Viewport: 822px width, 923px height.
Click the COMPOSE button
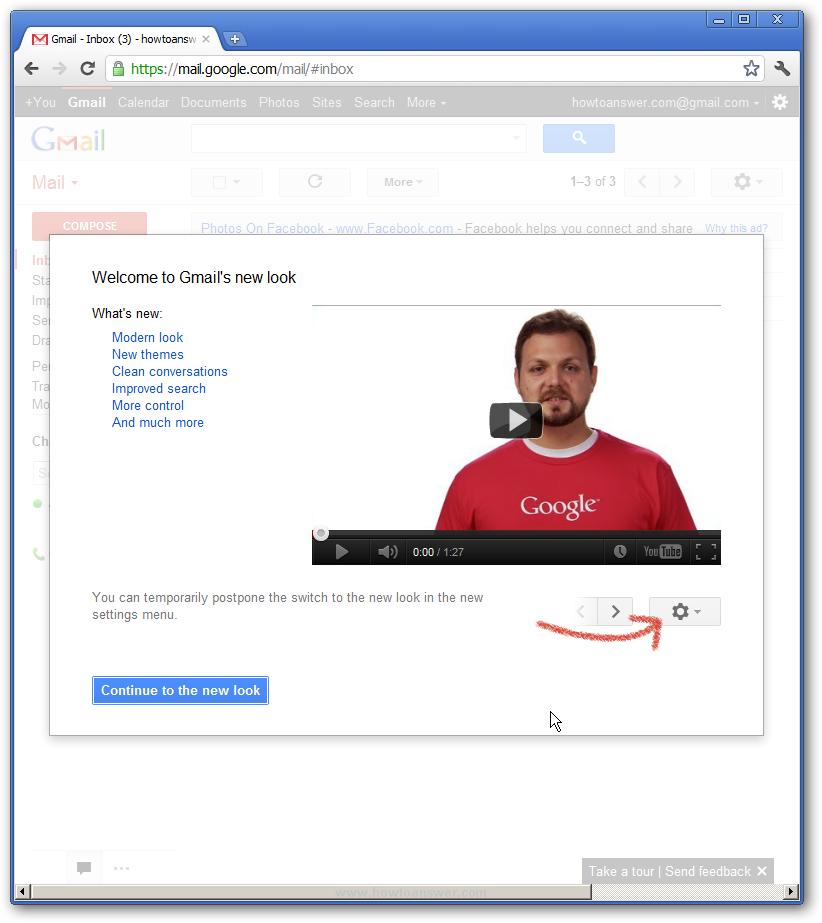pyautogui.click(x=90, y=226)
